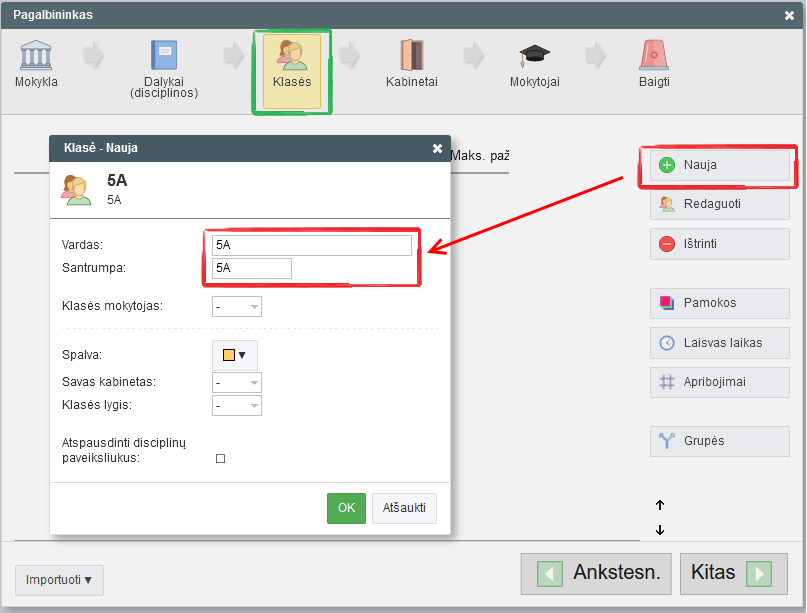Expand the Klasės lygis dropdown
This screenshot has width=807, height=613.
[237, 406]
